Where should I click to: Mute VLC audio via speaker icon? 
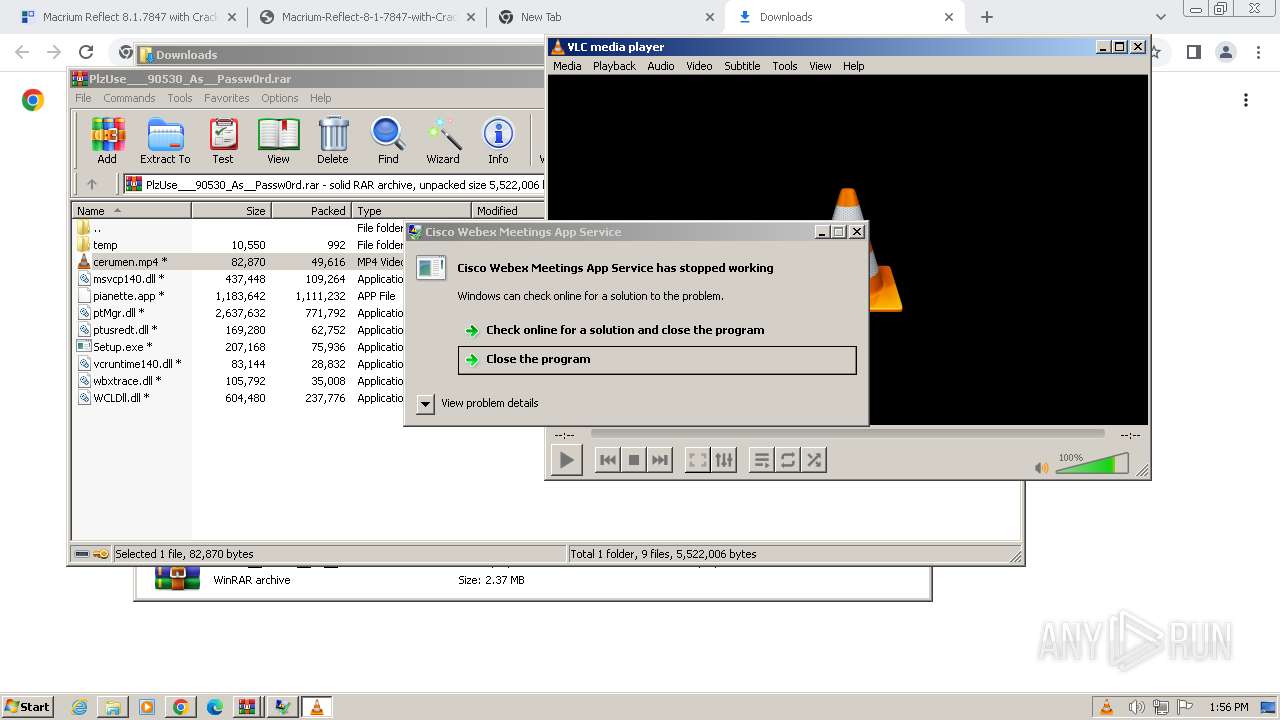[x=1042, y=467]
